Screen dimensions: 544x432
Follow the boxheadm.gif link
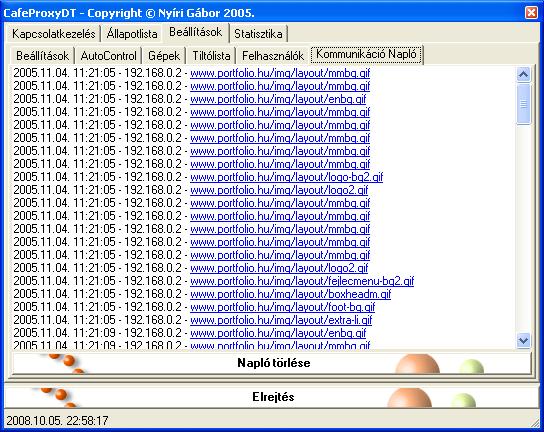(x=290, y=294)
